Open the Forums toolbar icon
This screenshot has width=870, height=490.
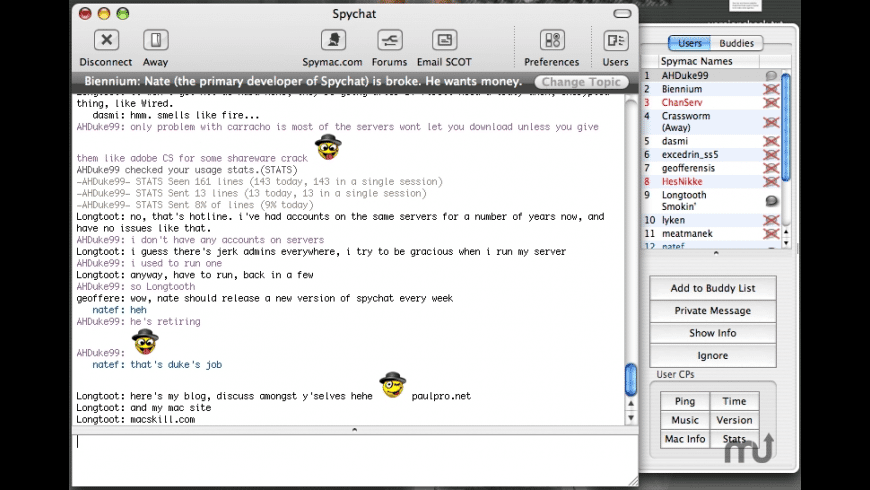(x=389, y=41)
